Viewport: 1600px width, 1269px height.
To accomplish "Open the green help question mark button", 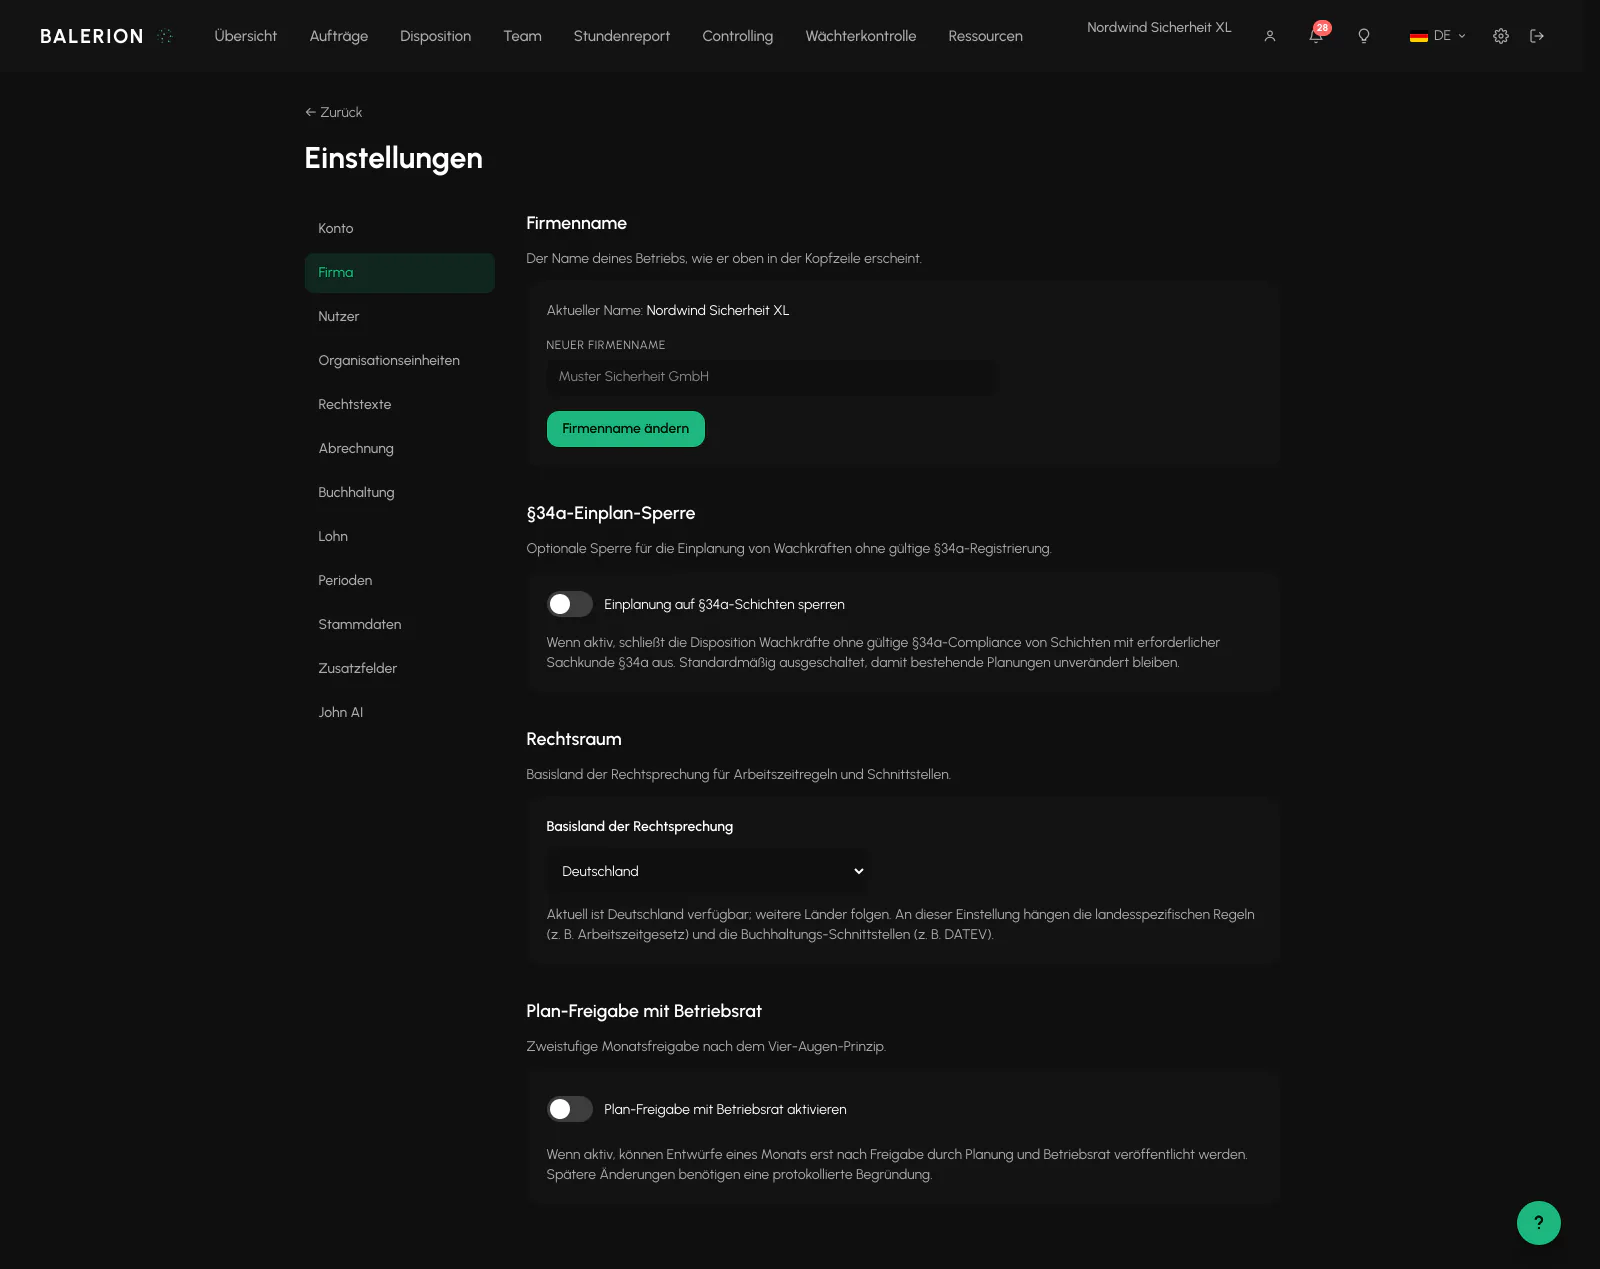I will coord(1538,1222).
